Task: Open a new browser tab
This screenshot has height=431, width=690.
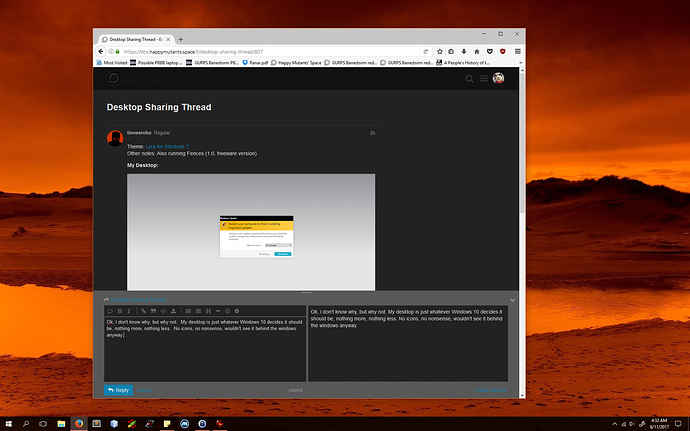Action: (x=180, y=40)
